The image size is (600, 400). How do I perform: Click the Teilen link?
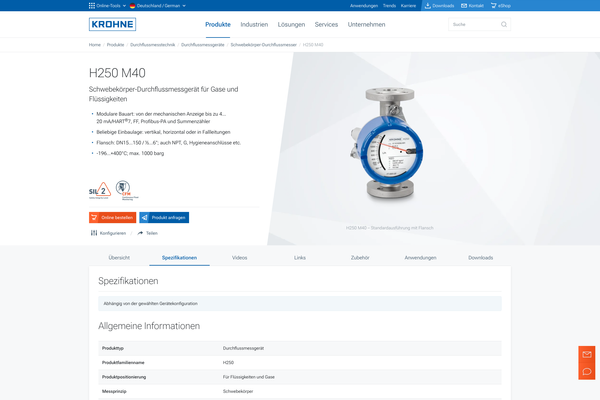pyautogui.click(x=152, y=233)
